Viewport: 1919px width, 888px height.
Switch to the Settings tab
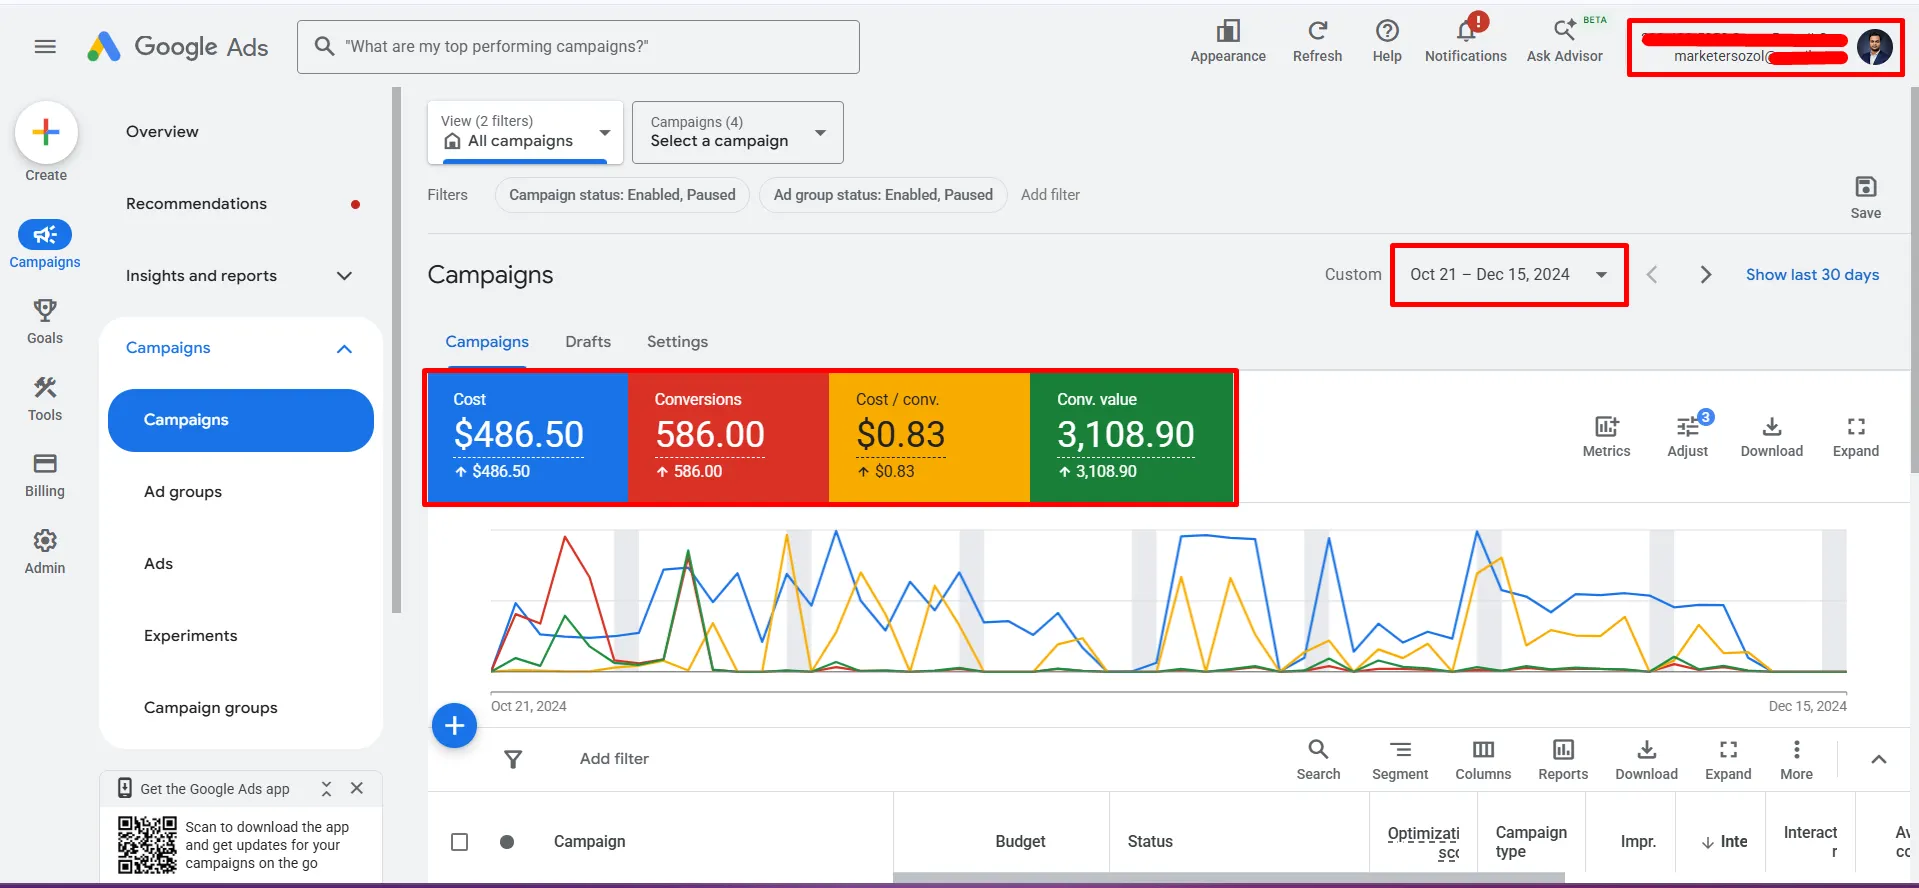pyautogui.click(x=677, y=342)
